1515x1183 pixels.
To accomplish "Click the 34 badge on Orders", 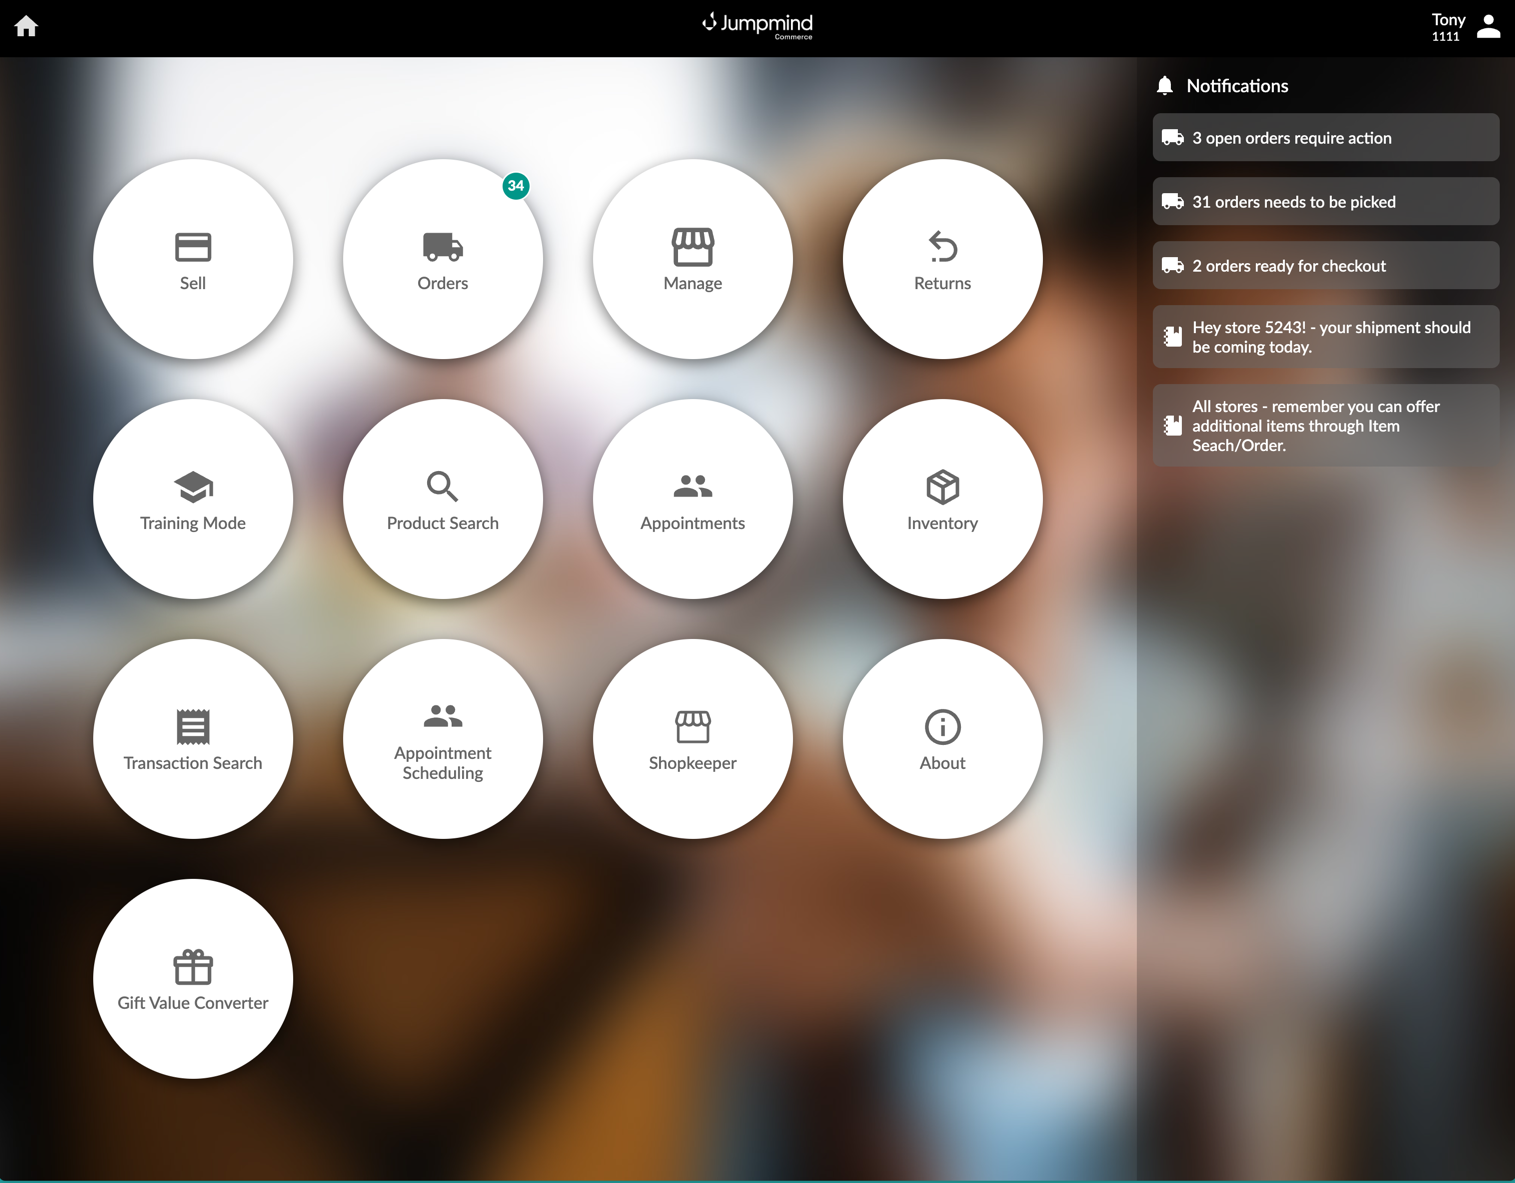I will [516, 186].
